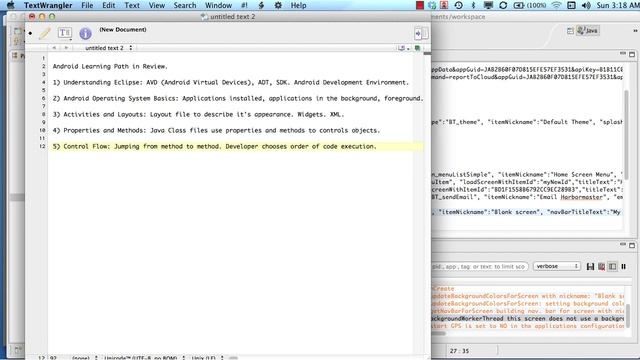Open the Help menu
This screenshot has width=640, height=360.
point(298,5)
